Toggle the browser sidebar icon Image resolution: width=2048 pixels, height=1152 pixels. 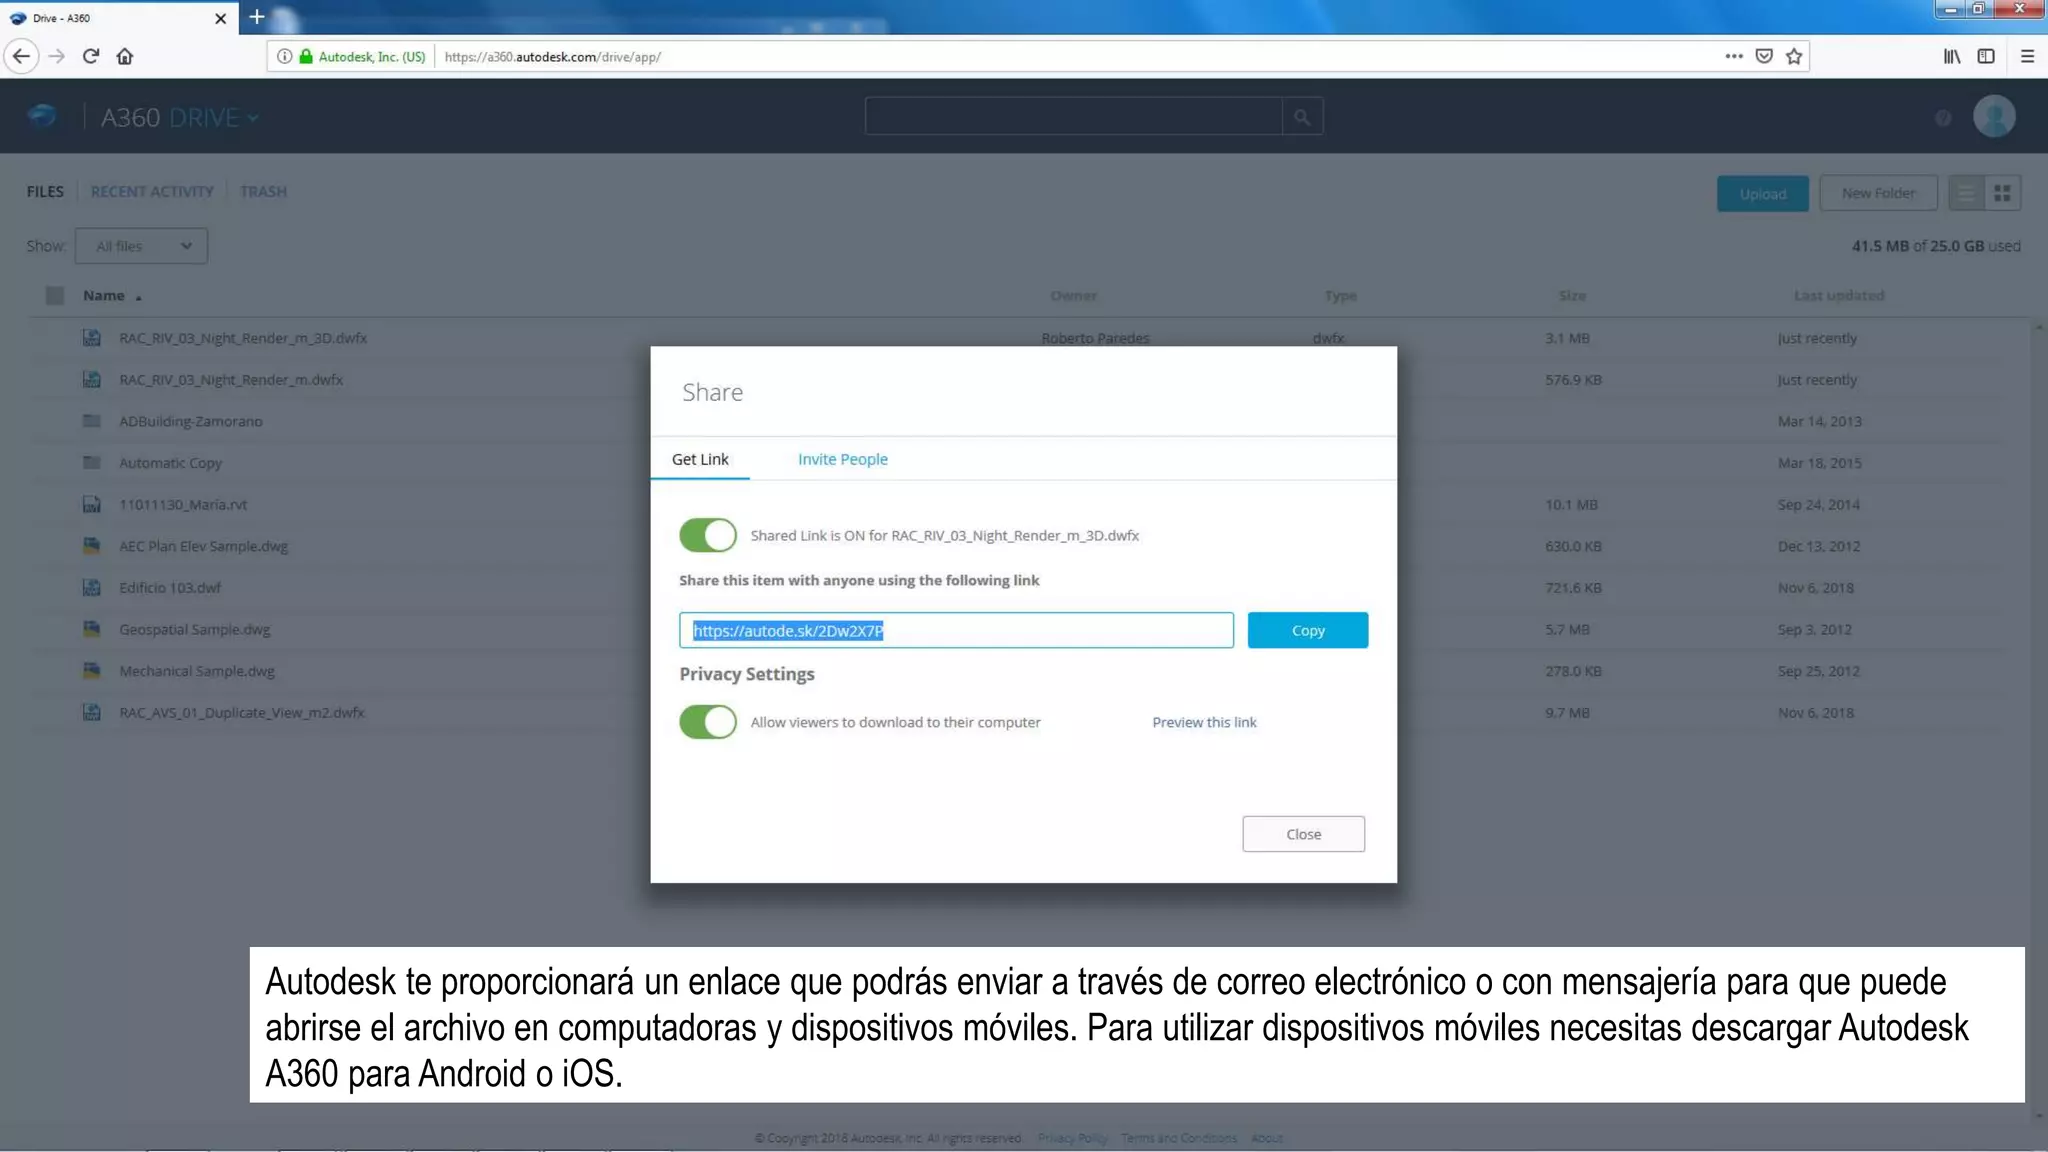[x=1986, y=56]
